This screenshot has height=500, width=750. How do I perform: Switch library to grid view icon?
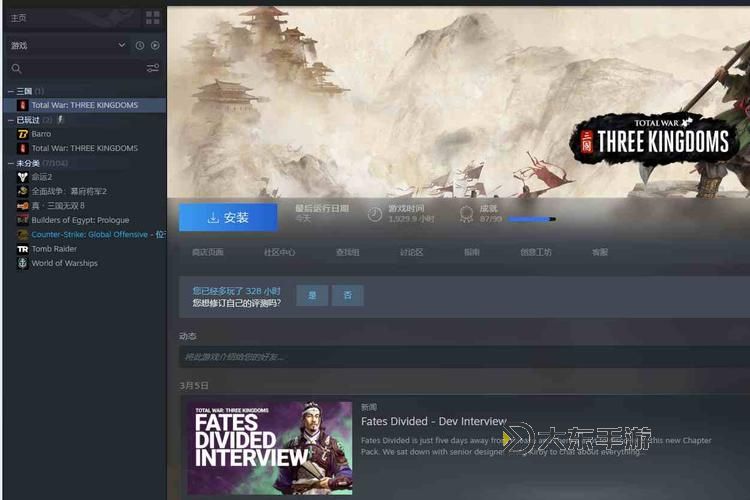click(153, 18)
